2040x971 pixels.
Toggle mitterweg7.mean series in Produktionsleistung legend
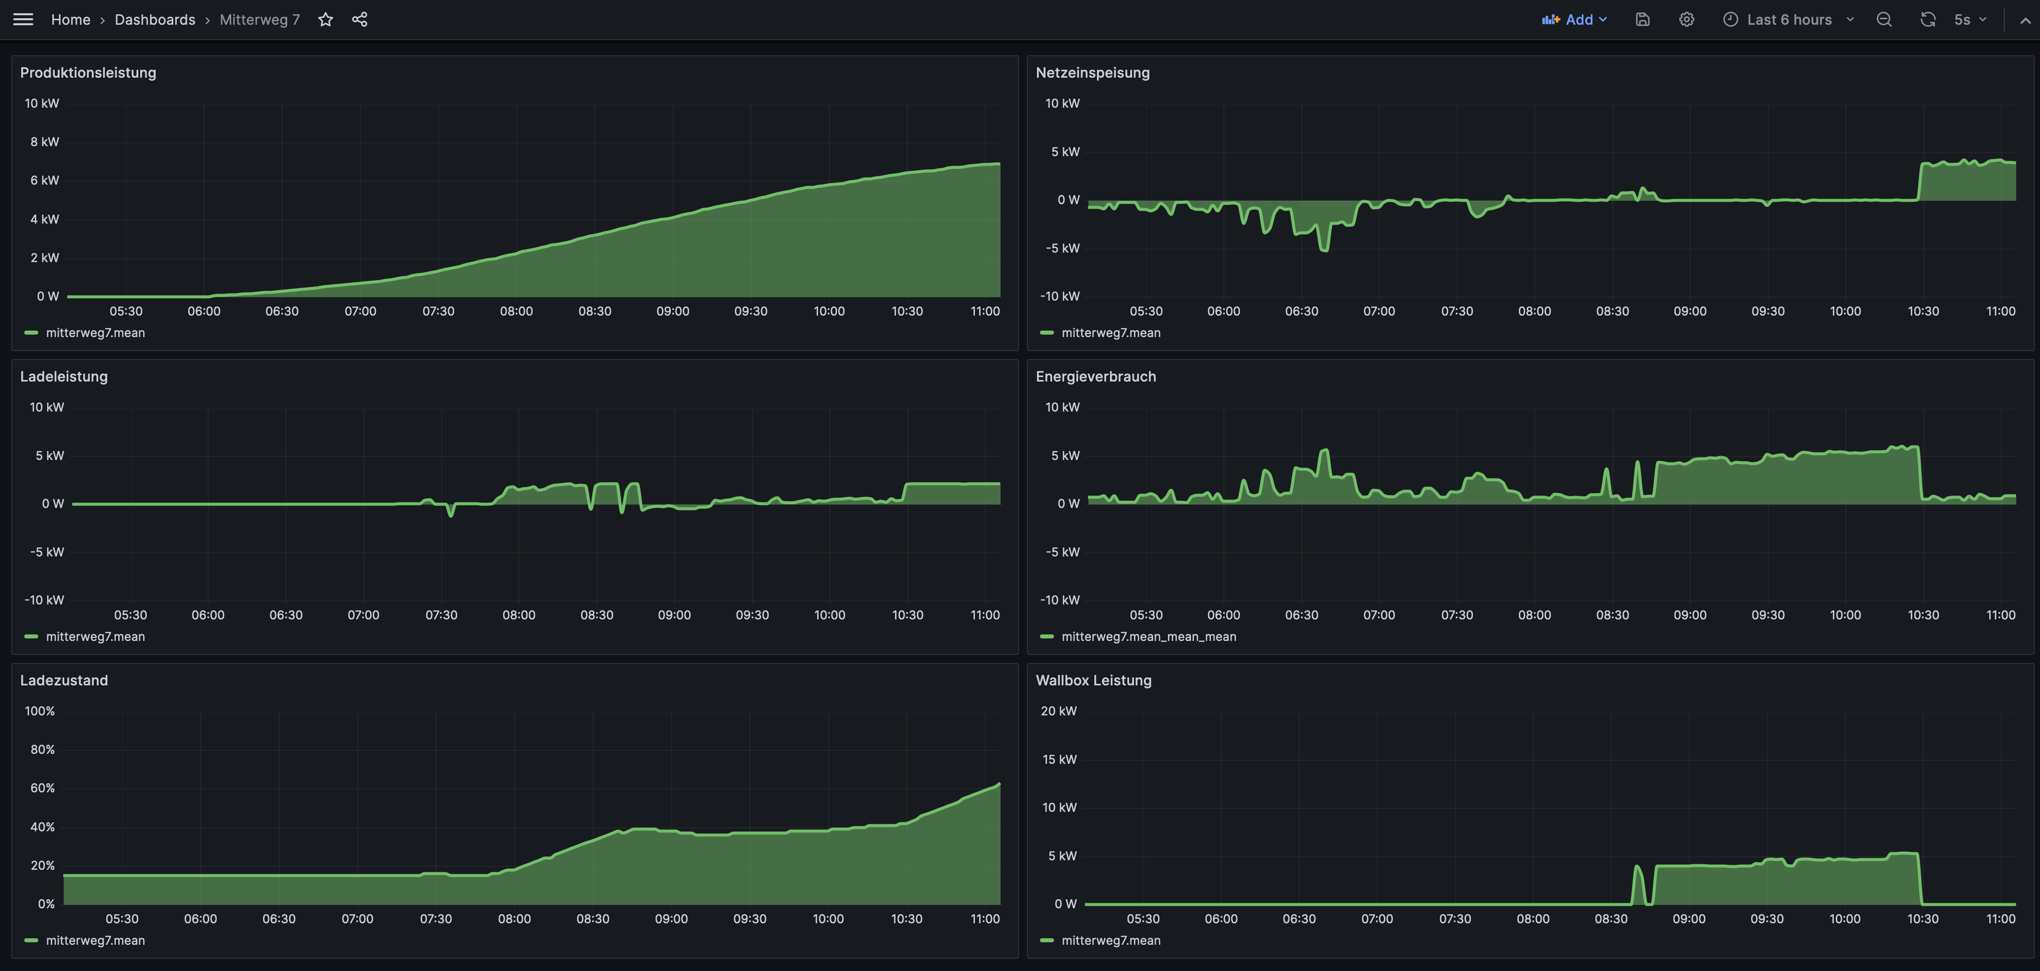click(95, 333)
